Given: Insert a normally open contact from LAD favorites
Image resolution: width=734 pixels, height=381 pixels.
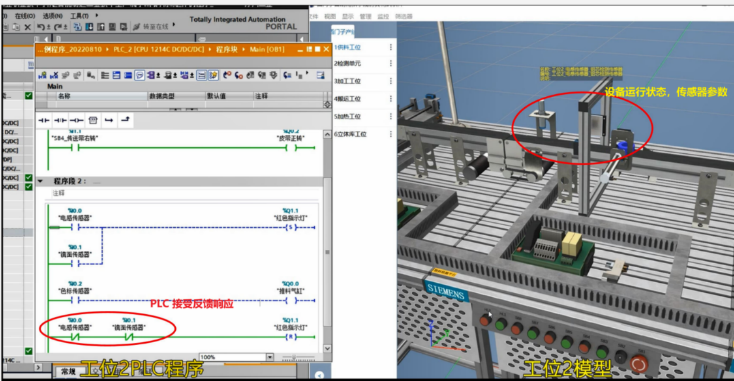Looking at the screenshot, I should click(44, 121).
